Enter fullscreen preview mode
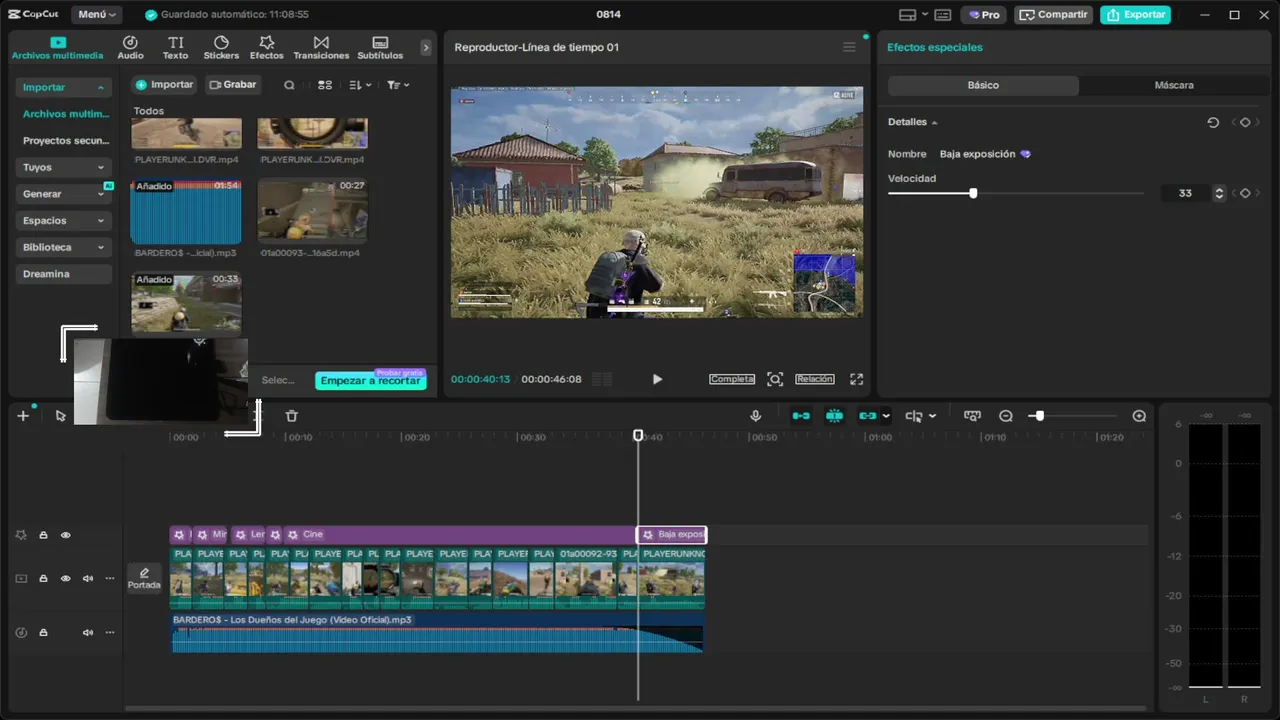 856,379
